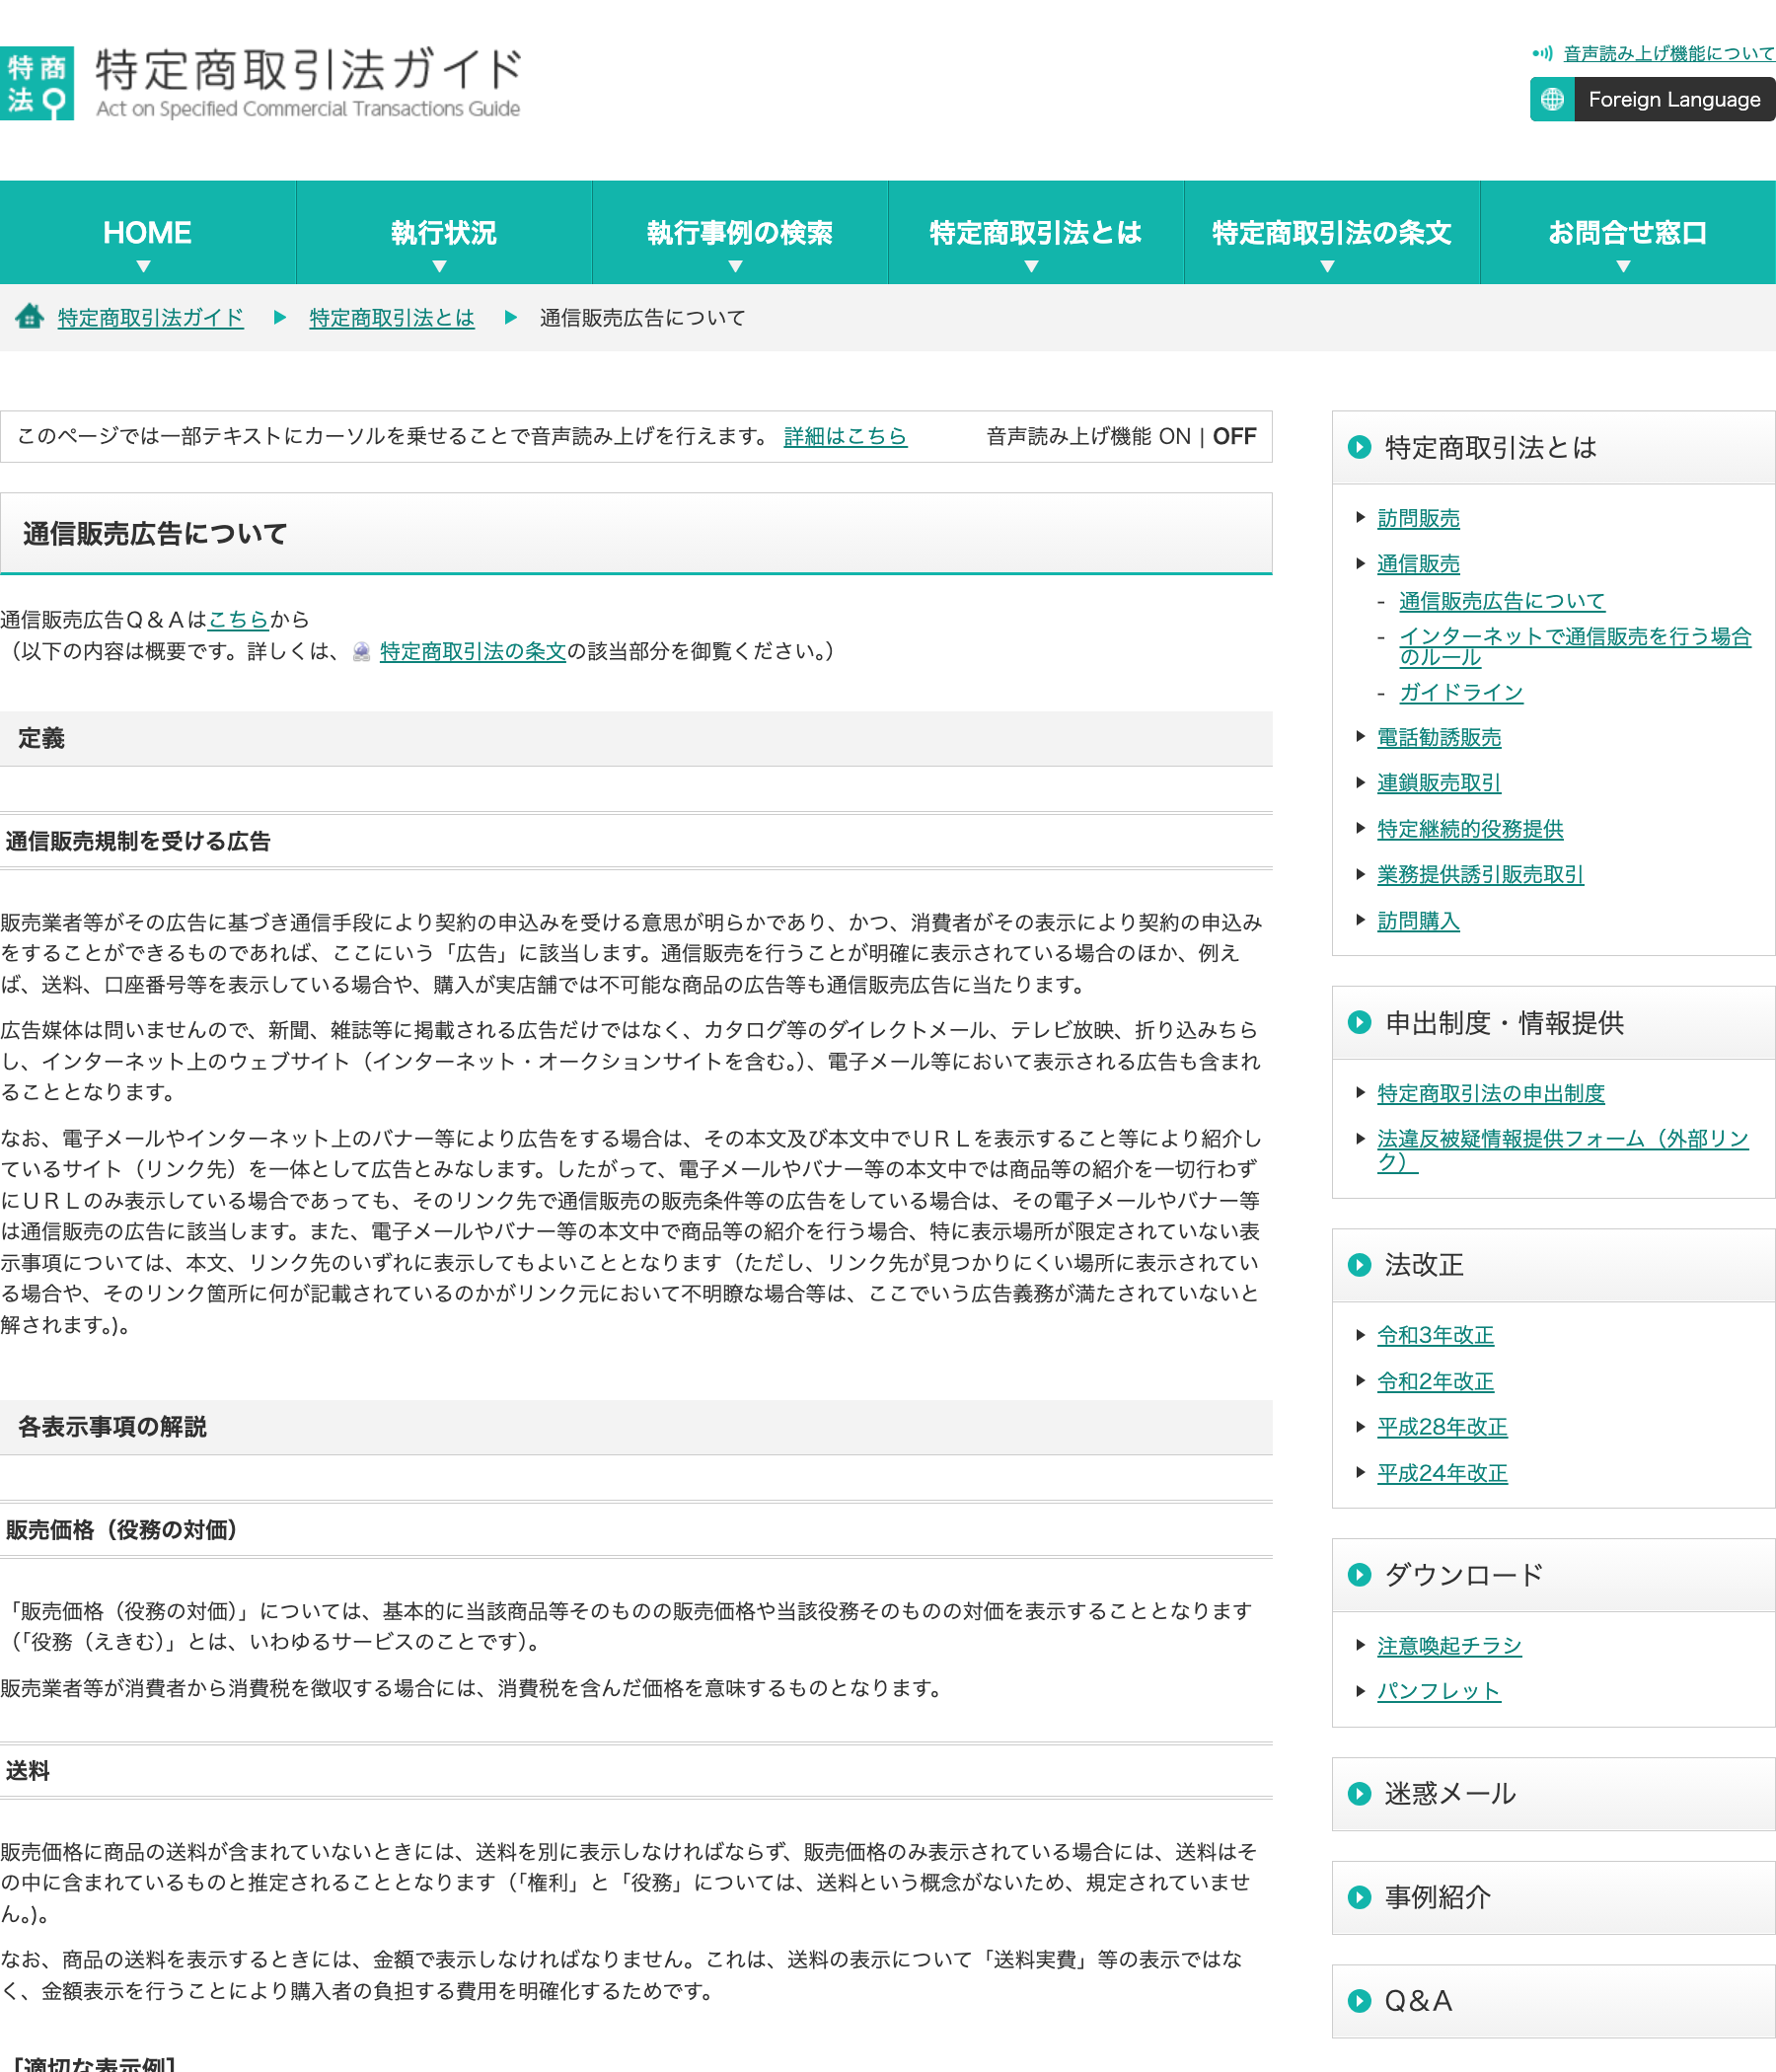Click the globe icon beside Foreign Language
Viewport: 1776px width, 2072px height.
coord(1552,99)
